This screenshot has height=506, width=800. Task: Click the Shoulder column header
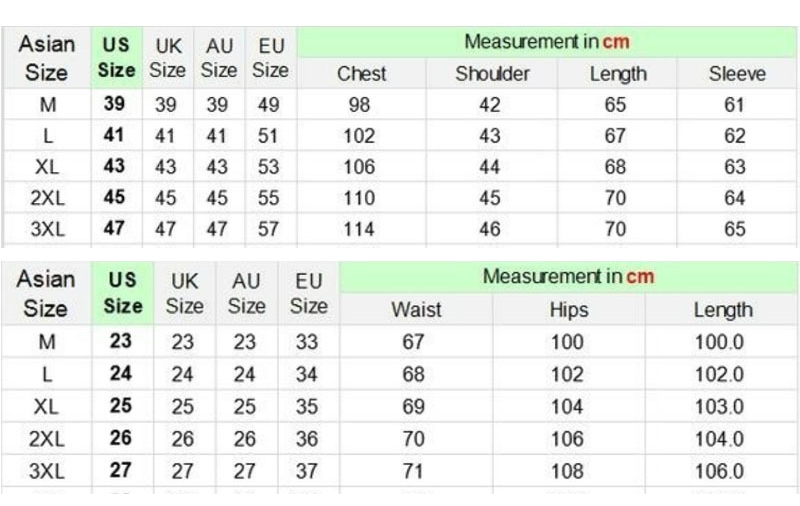(x=492, y=74)
